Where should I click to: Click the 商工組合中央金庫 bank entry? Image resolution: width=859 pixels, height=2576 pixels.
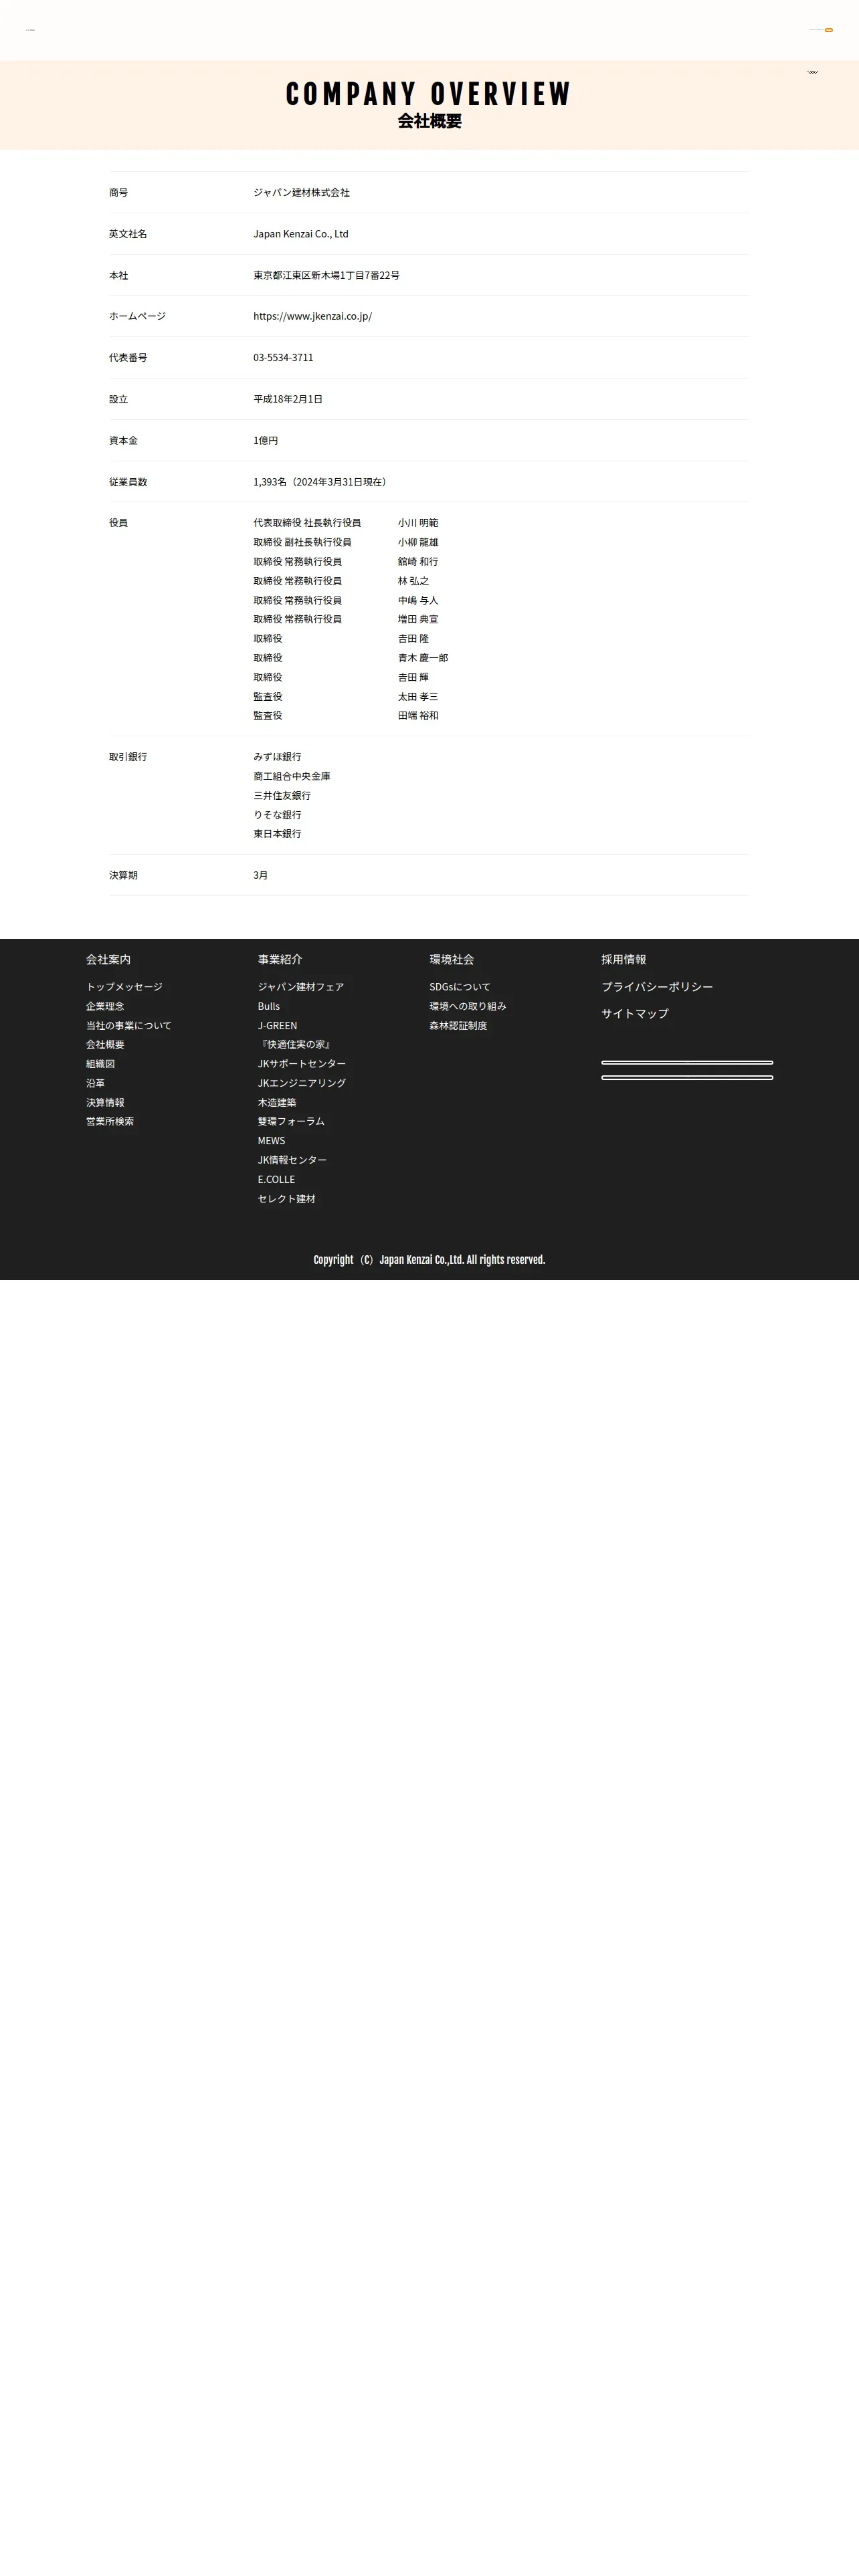(x=292, y=776)
